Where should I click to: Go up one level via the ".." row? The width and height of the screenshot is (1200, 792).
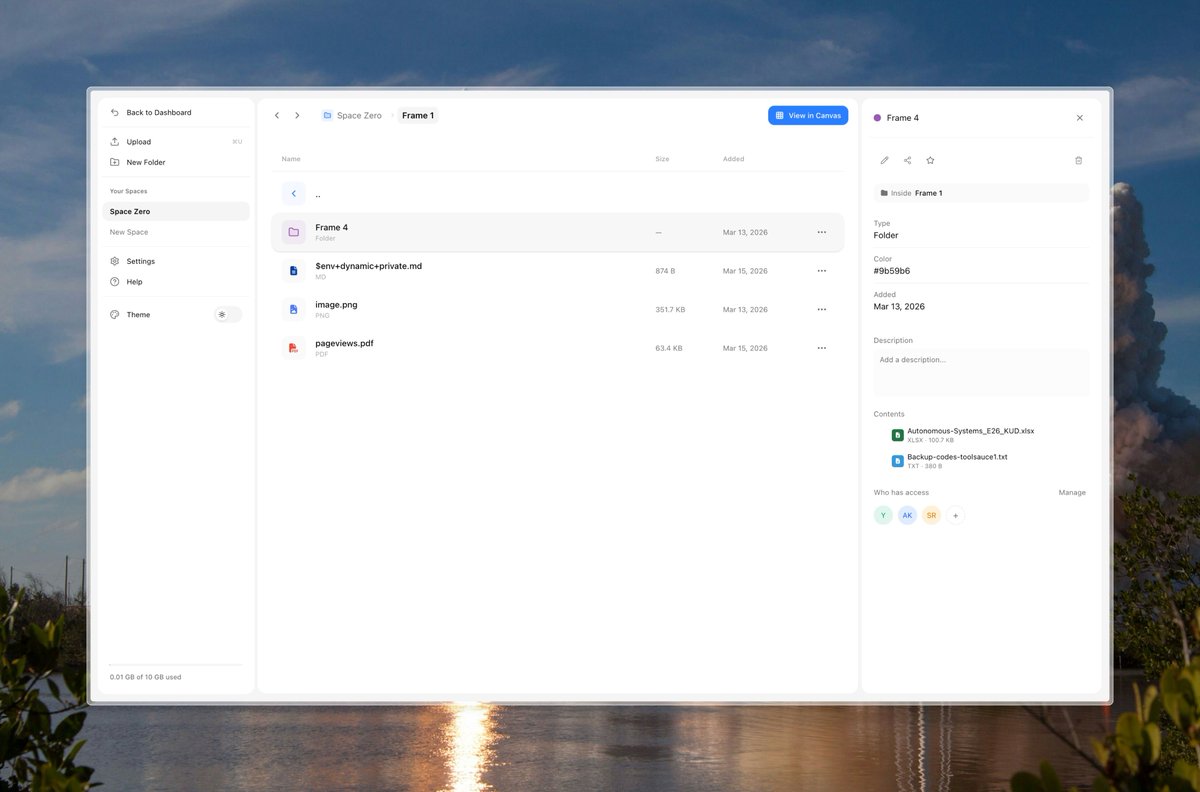tap(557, 194)
